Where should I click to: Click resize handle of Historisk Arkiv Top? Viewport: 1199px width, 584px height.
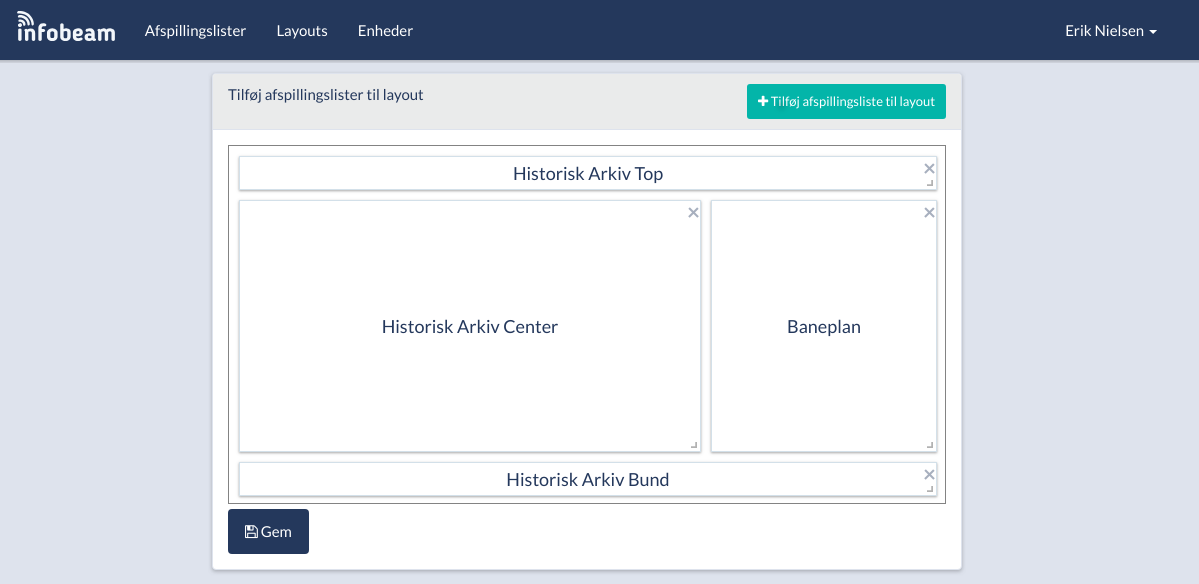tap(930, 183)
